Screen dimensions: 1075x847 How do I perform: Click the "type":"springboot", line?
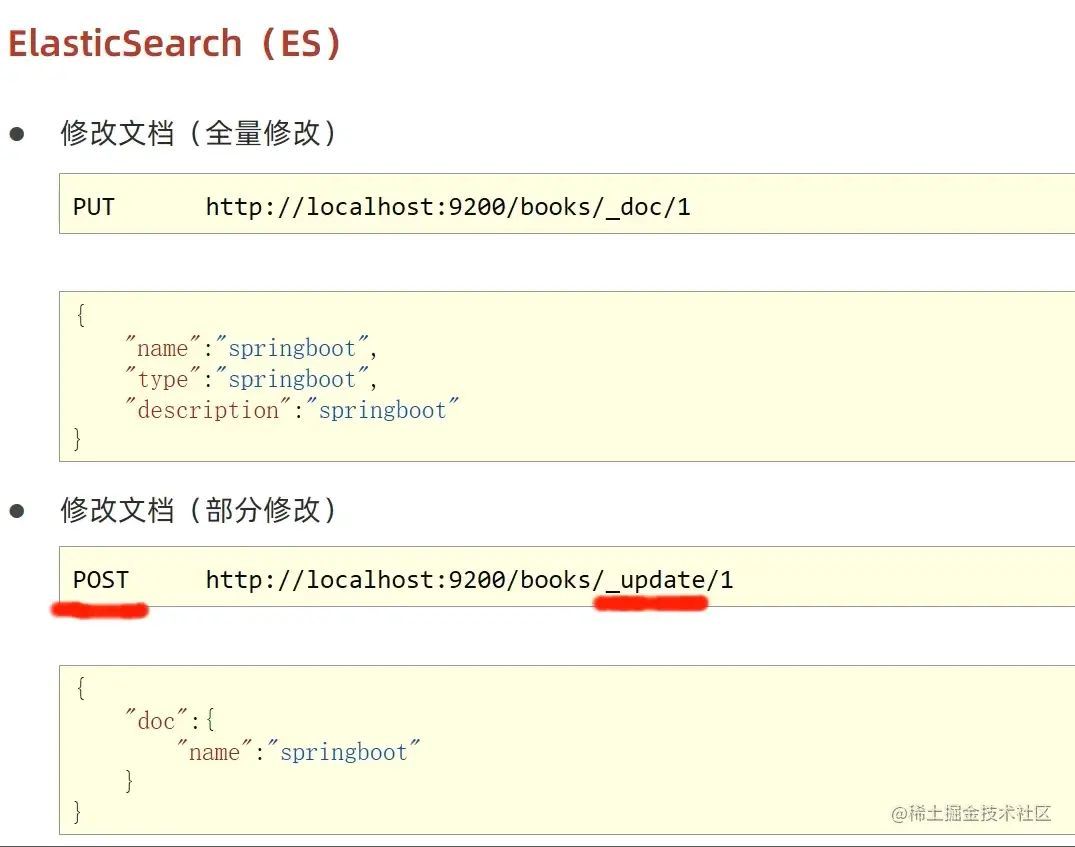point(251,378)
